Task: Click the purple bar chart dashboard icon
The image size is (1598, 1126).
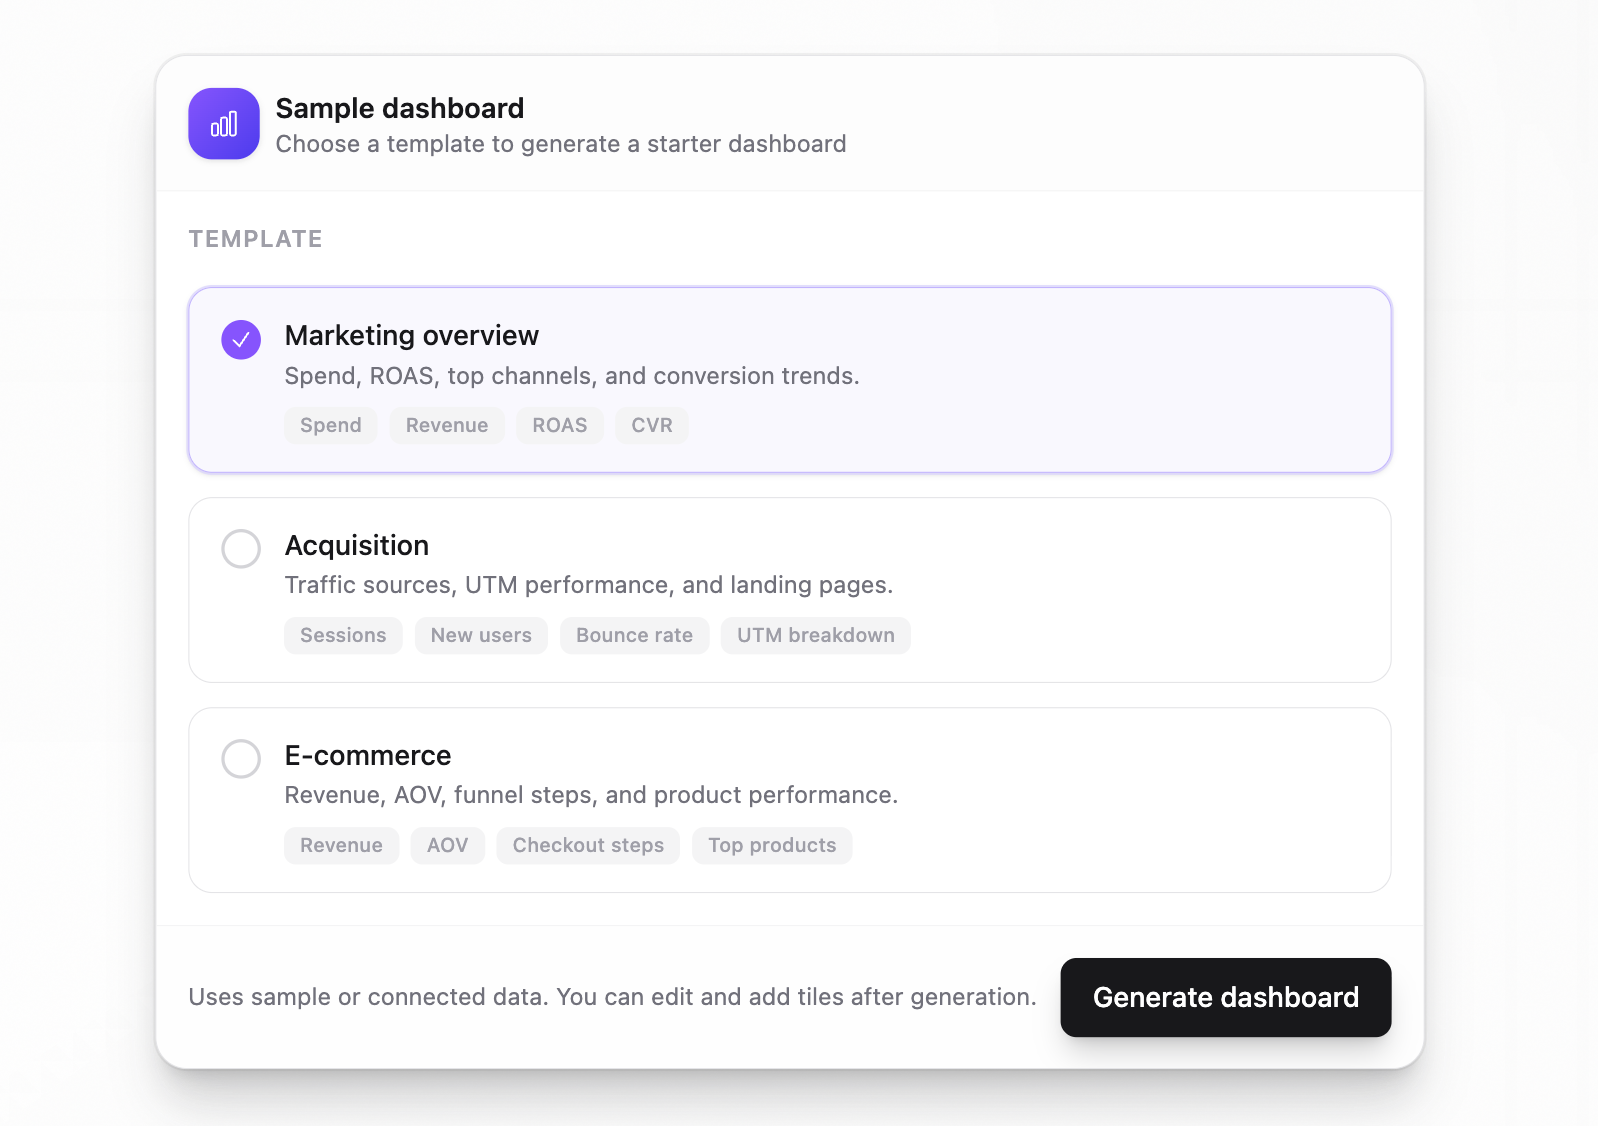Action: pos(224,124)
